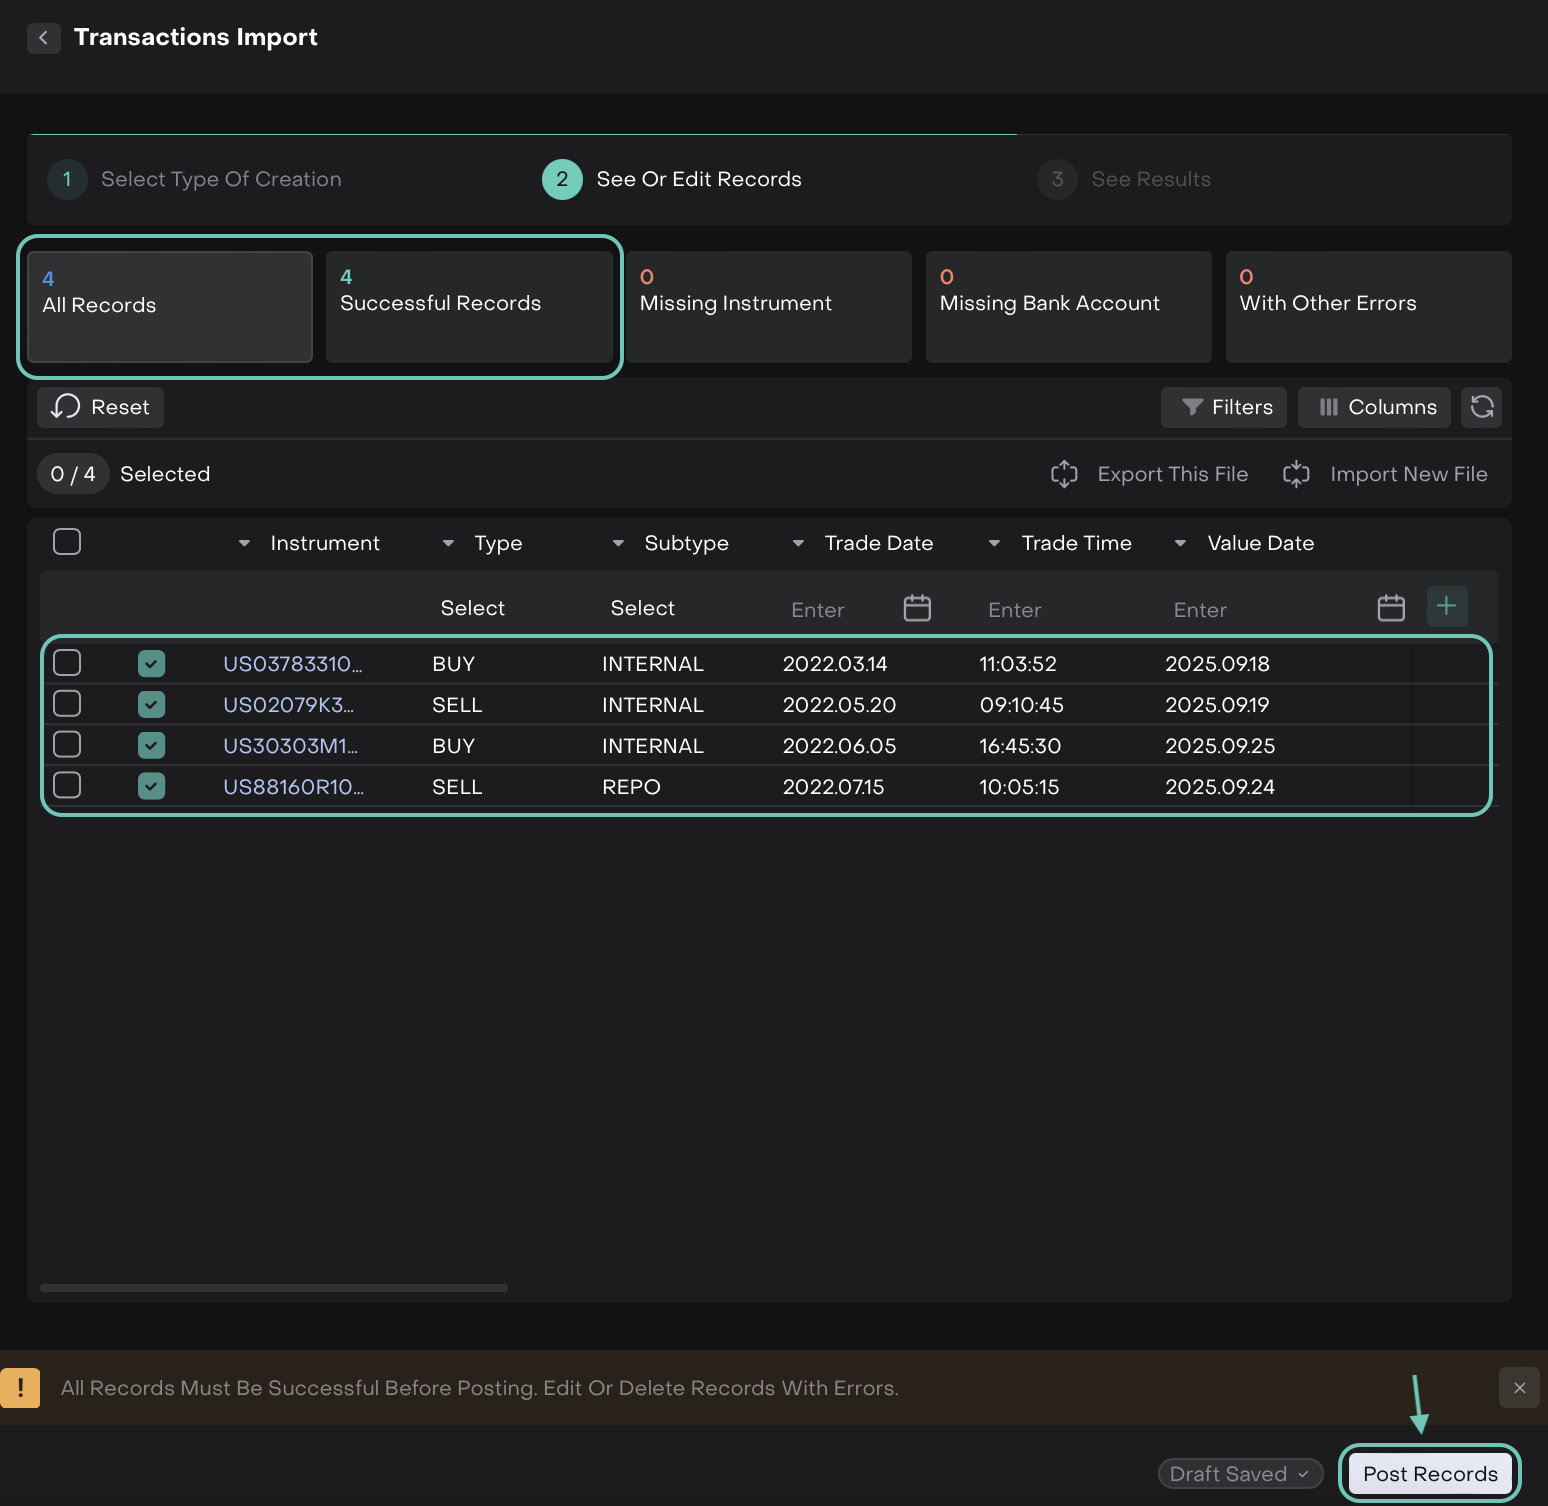Click the back arrow beside Transactions Import

pos(43,38)
